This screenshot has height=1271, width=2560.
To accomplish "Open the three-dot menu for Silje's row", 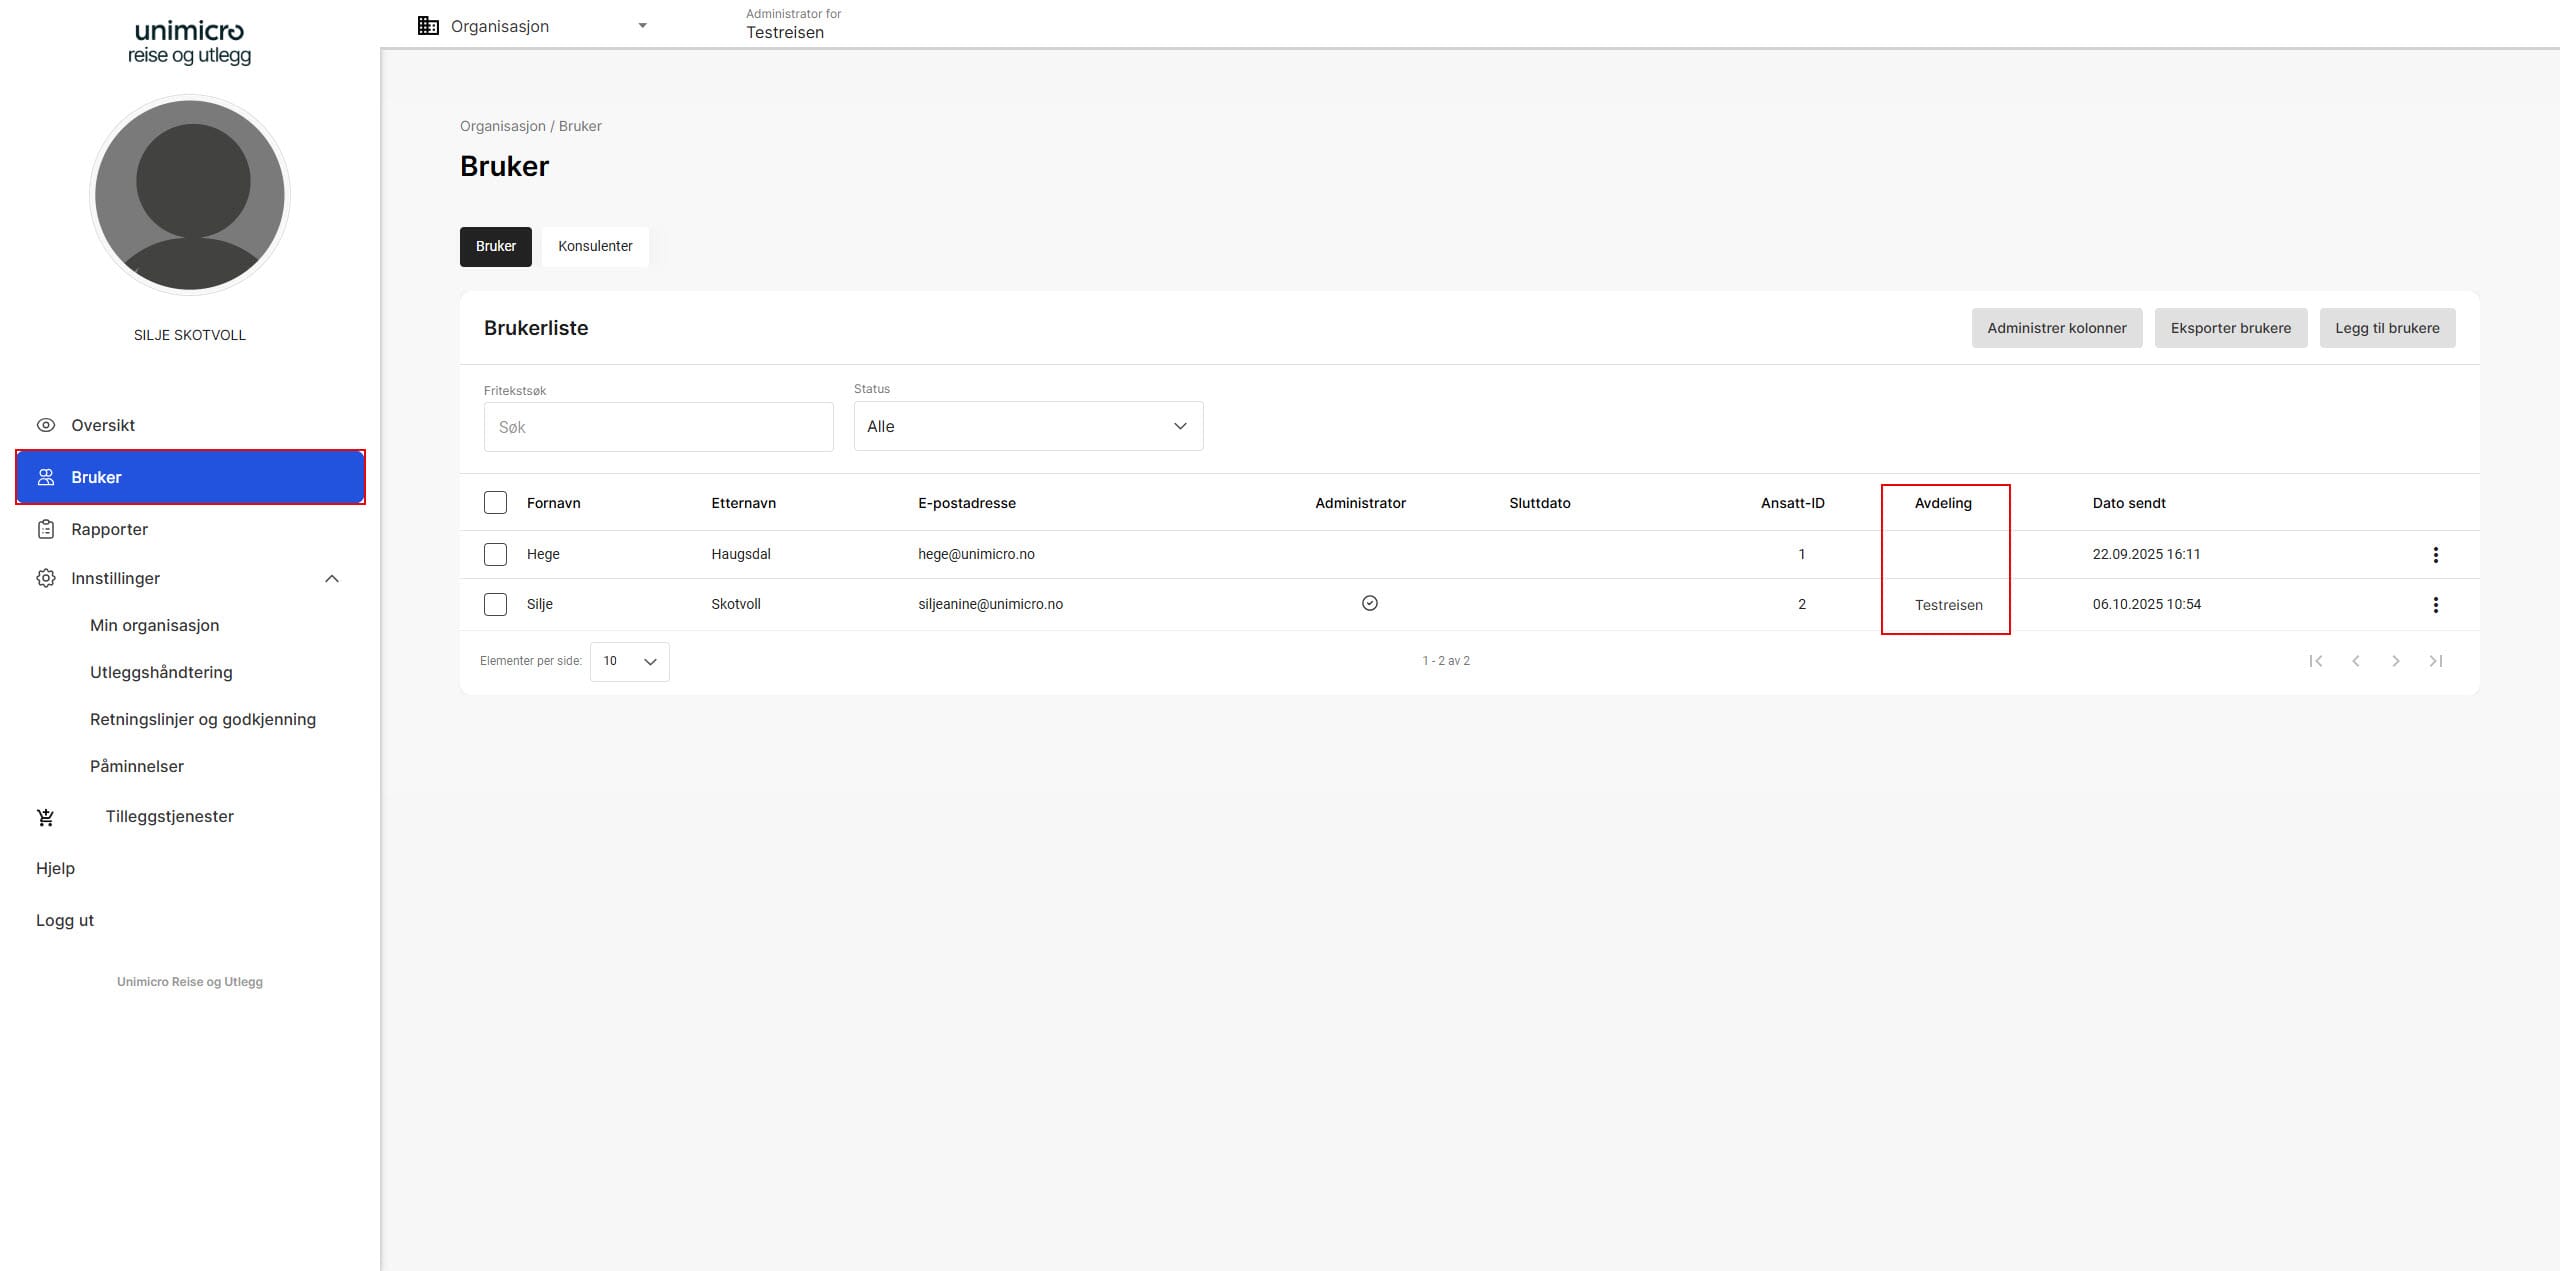I will point(2435,605).
